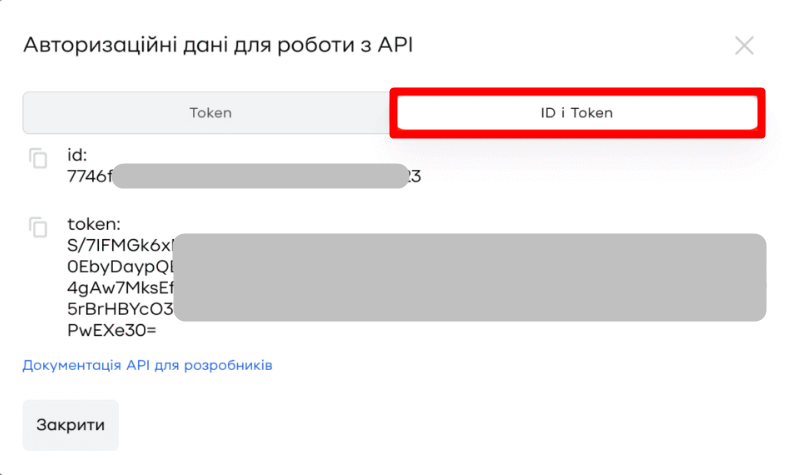This screenshot has height=475, width=785.
Task: Open the 'Документація API для розробників' link
Action: (x=147, y=365)
